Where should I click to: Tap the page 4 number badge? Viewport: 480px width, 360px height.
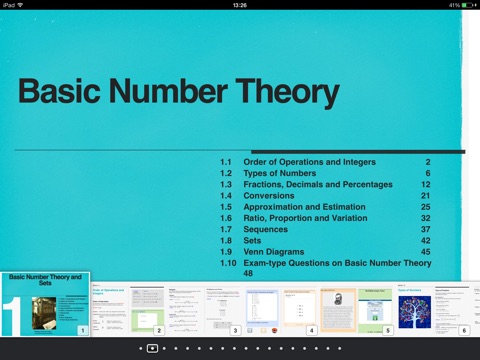312,330
